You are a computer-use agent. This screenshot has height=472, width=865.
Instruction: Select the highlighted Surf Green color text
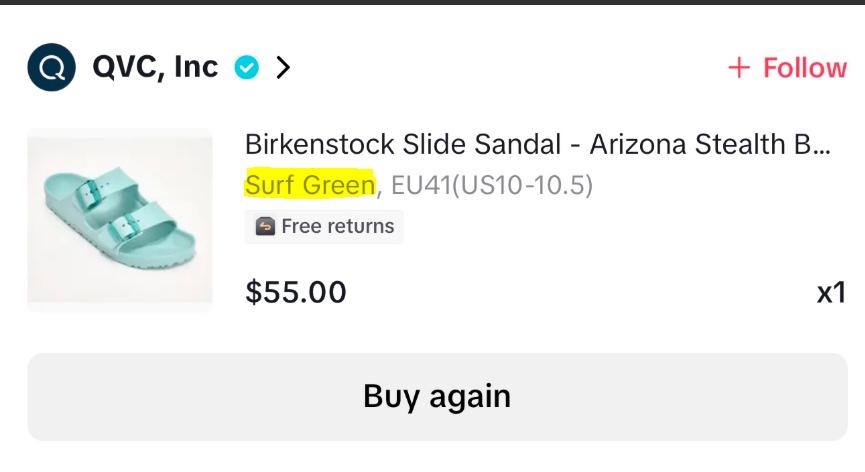pos(310,185)
